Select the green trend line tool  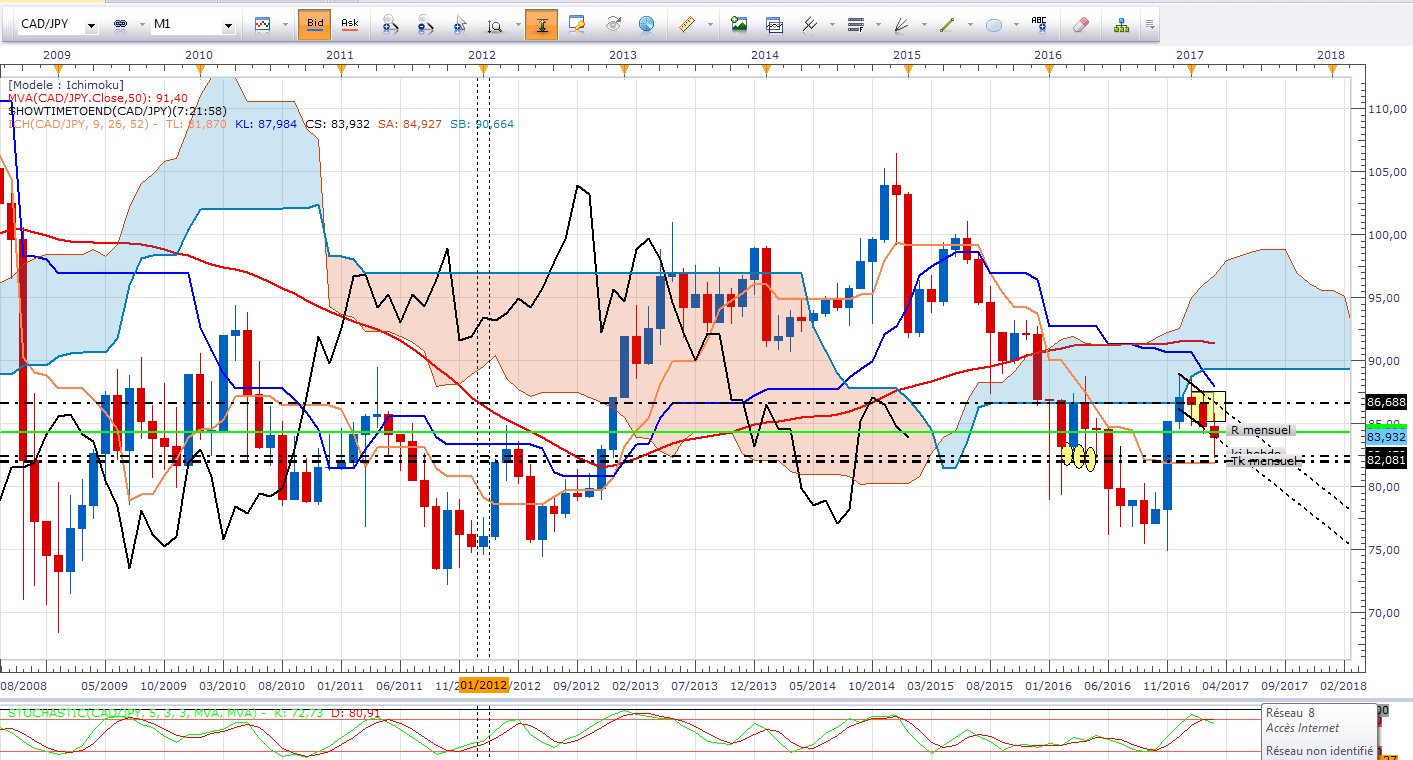click(x=947, y=24)
